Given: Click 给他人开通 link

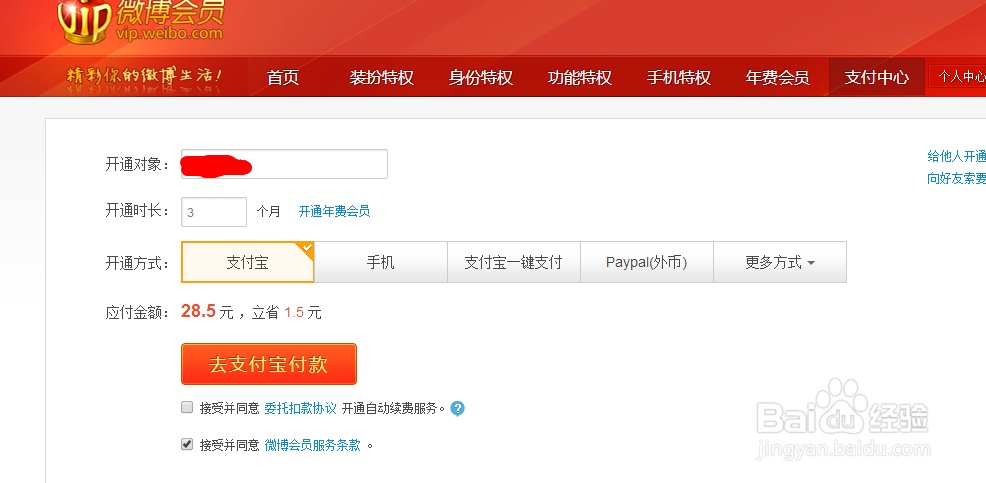Looking at the screenshot, I should coord(956,156).
